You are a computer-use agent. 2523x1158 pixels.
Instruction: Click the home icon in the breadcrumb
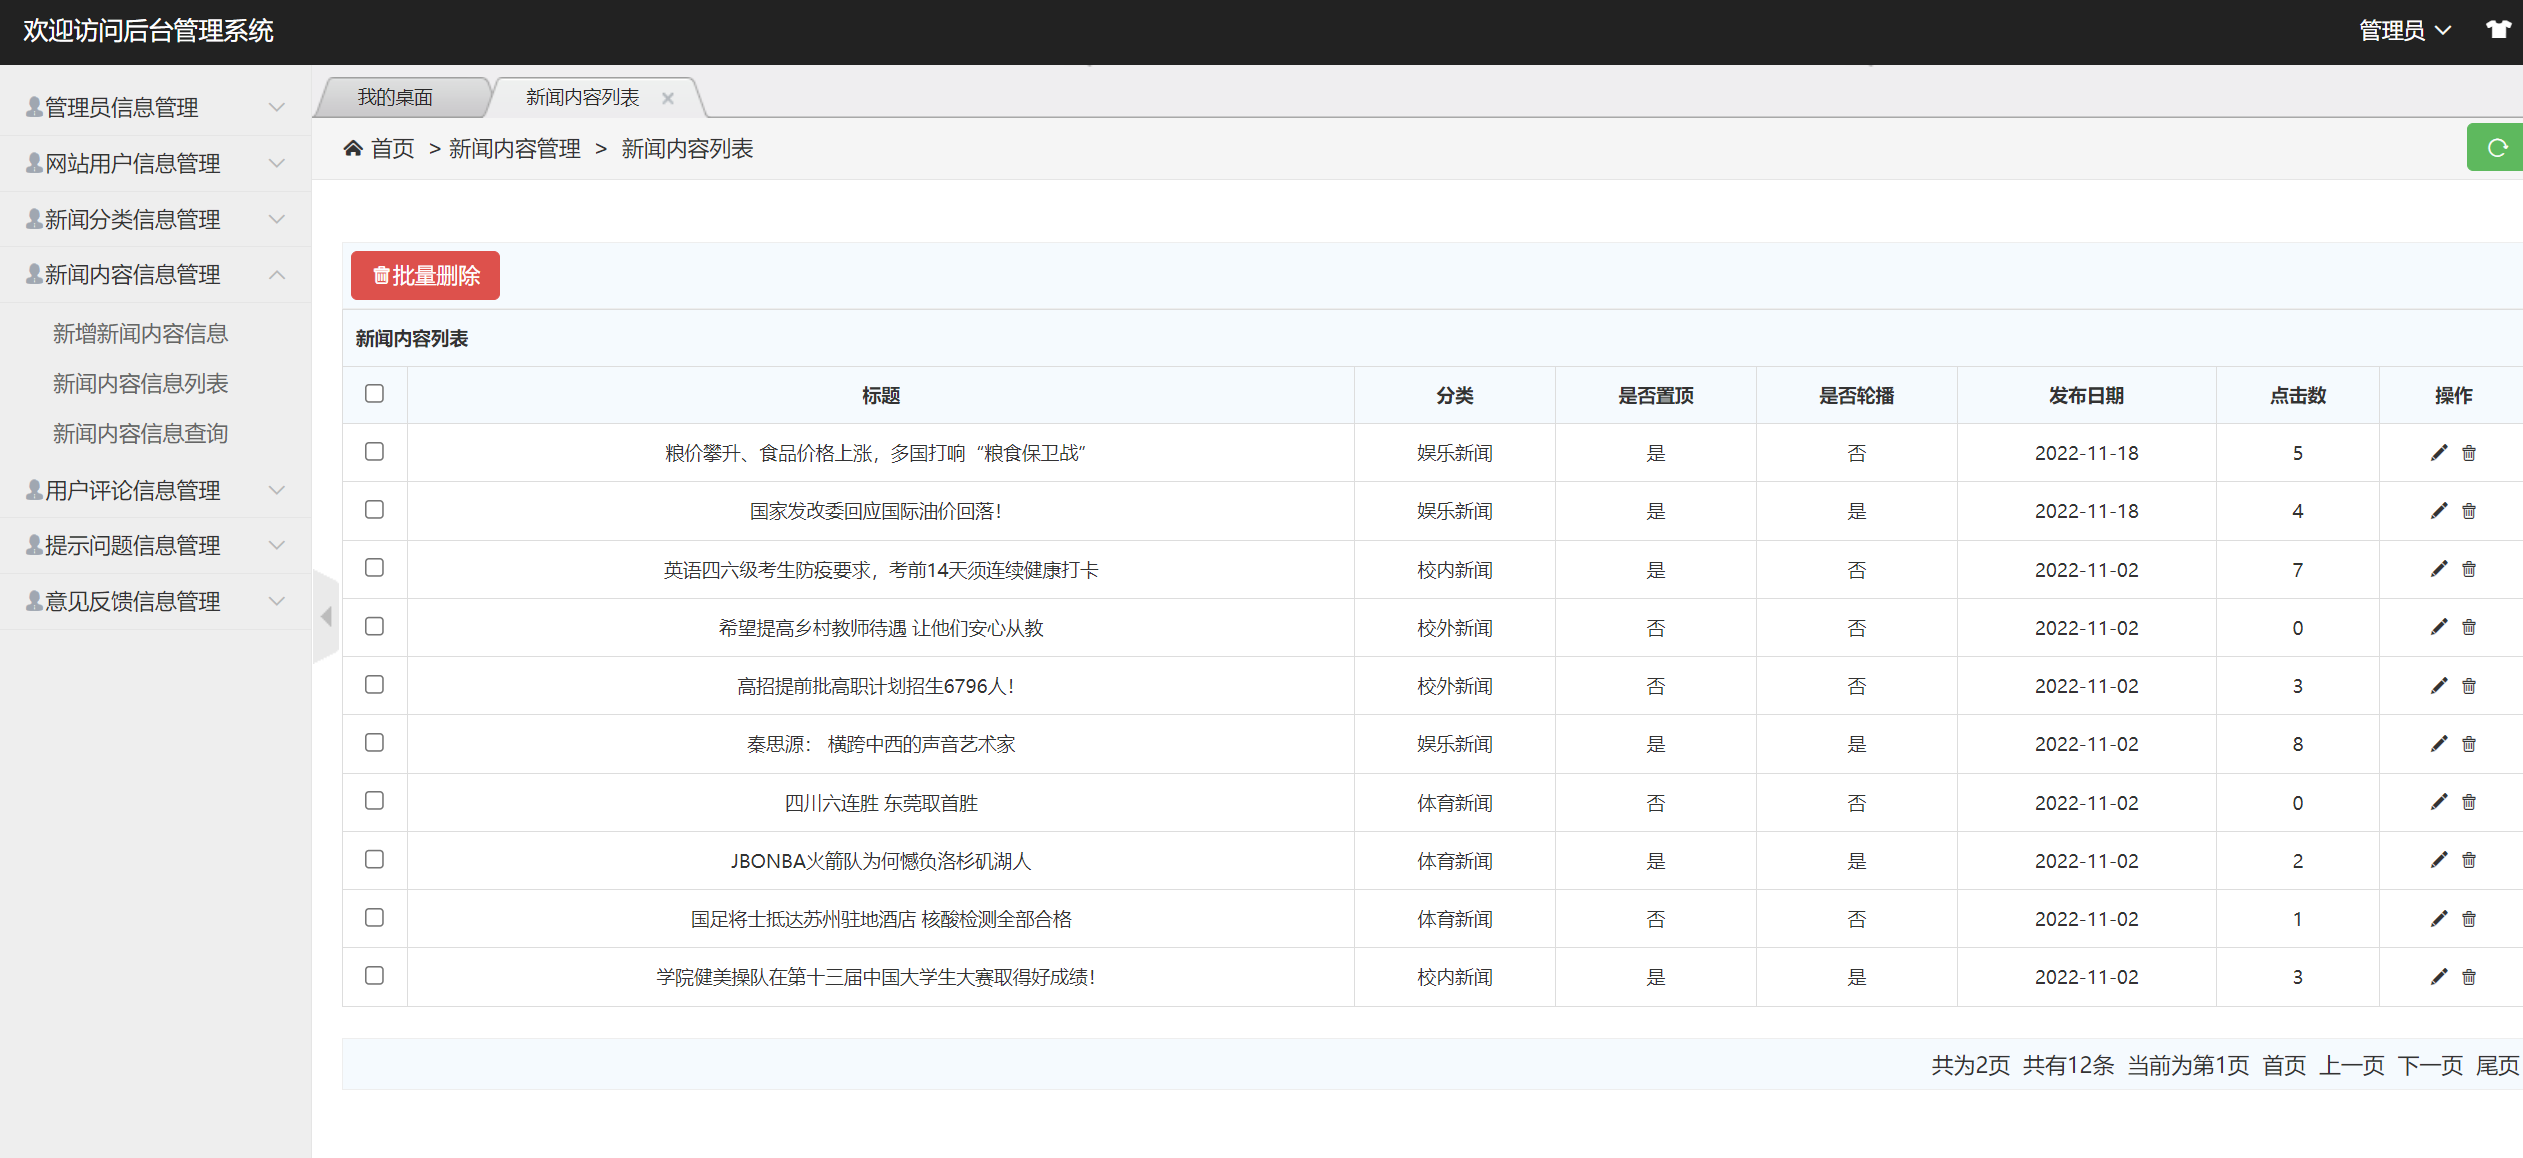click(352, 147)
